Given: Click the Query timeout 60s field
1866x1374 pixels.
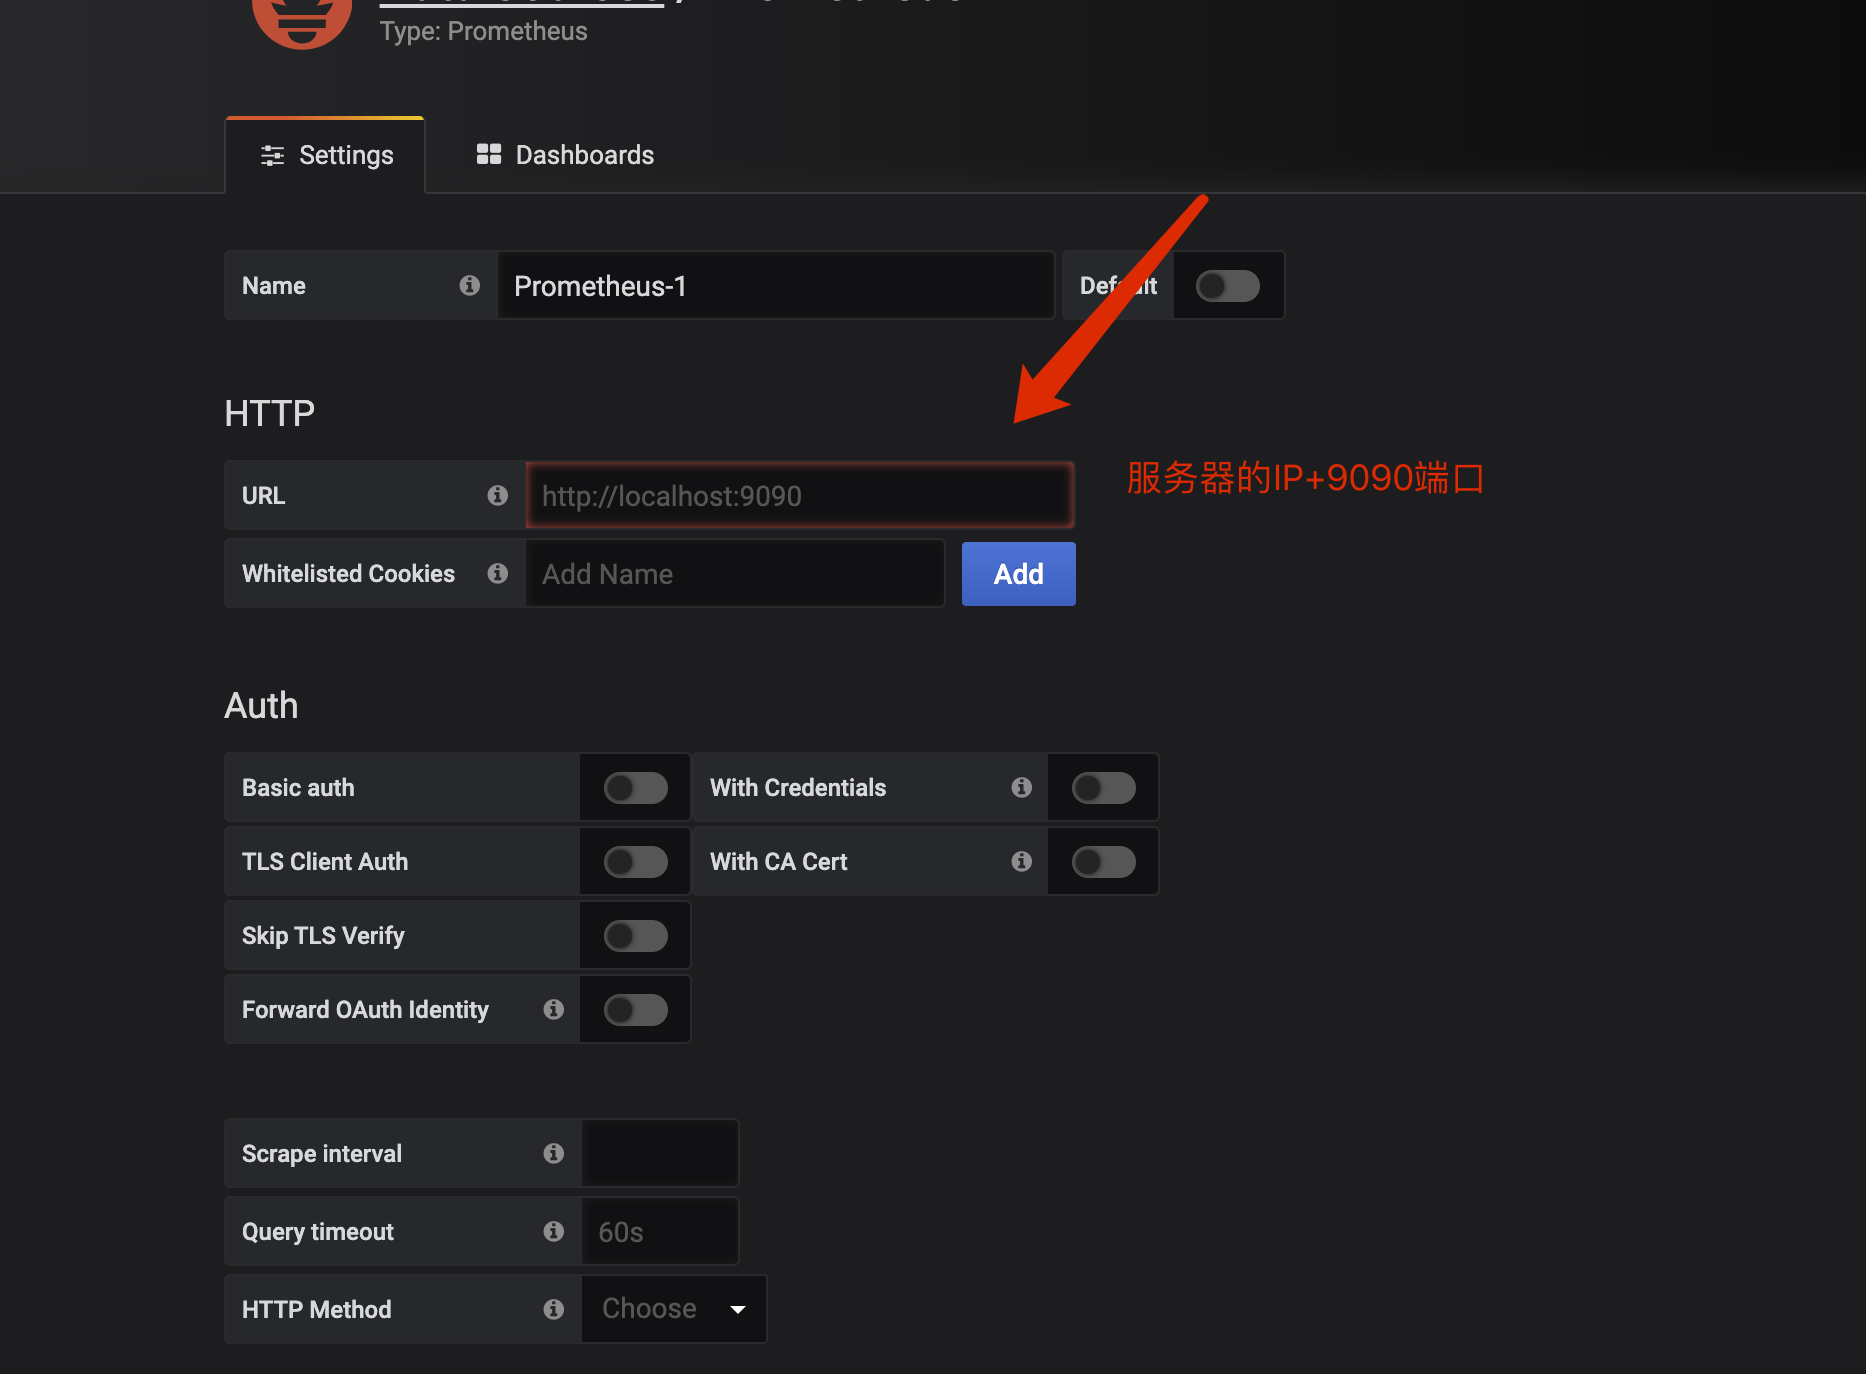Looking at the screenshot, I should (x=660, y=1232).
